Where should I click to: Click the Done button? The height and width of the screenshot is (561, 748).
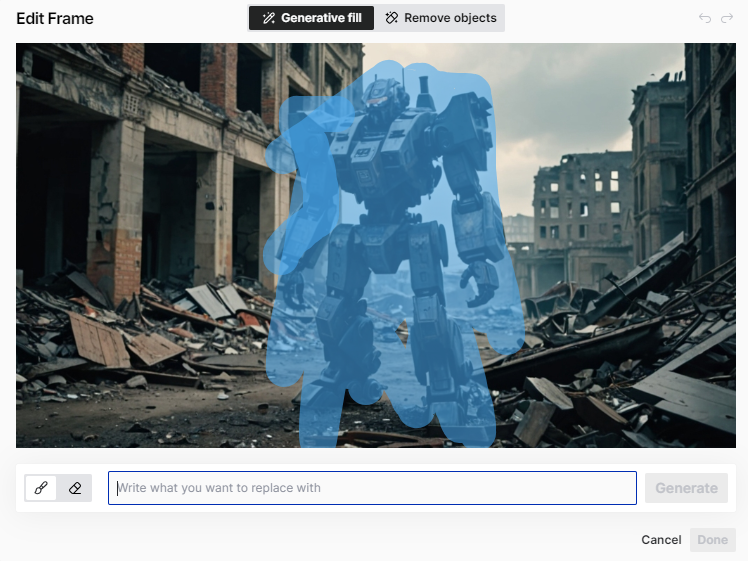pos(712,540)
